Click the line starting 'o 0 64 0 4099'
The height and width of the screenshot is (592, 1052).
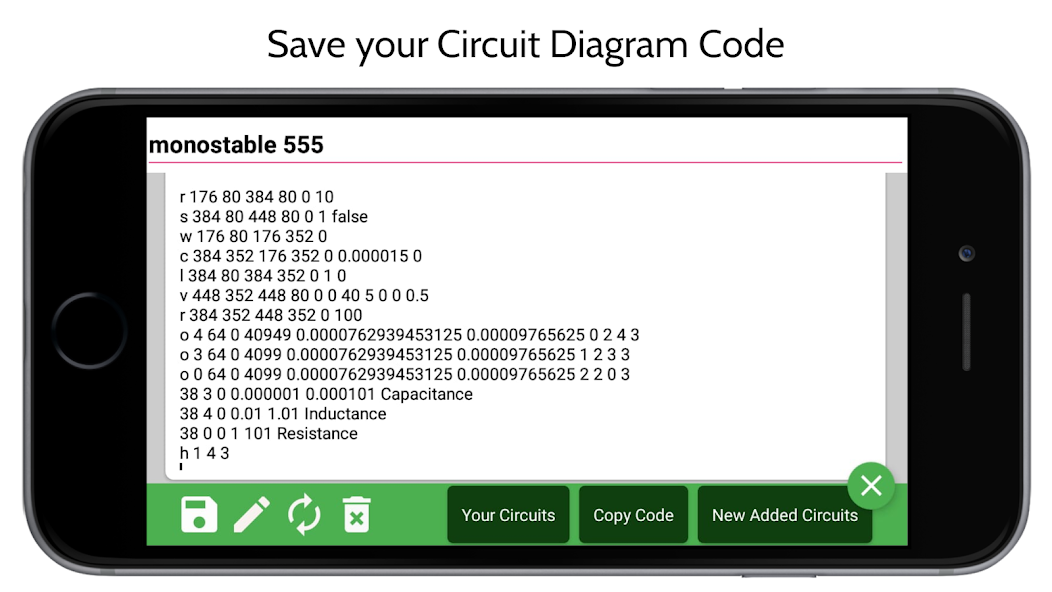pyautogui.click(x=405, y=374)
